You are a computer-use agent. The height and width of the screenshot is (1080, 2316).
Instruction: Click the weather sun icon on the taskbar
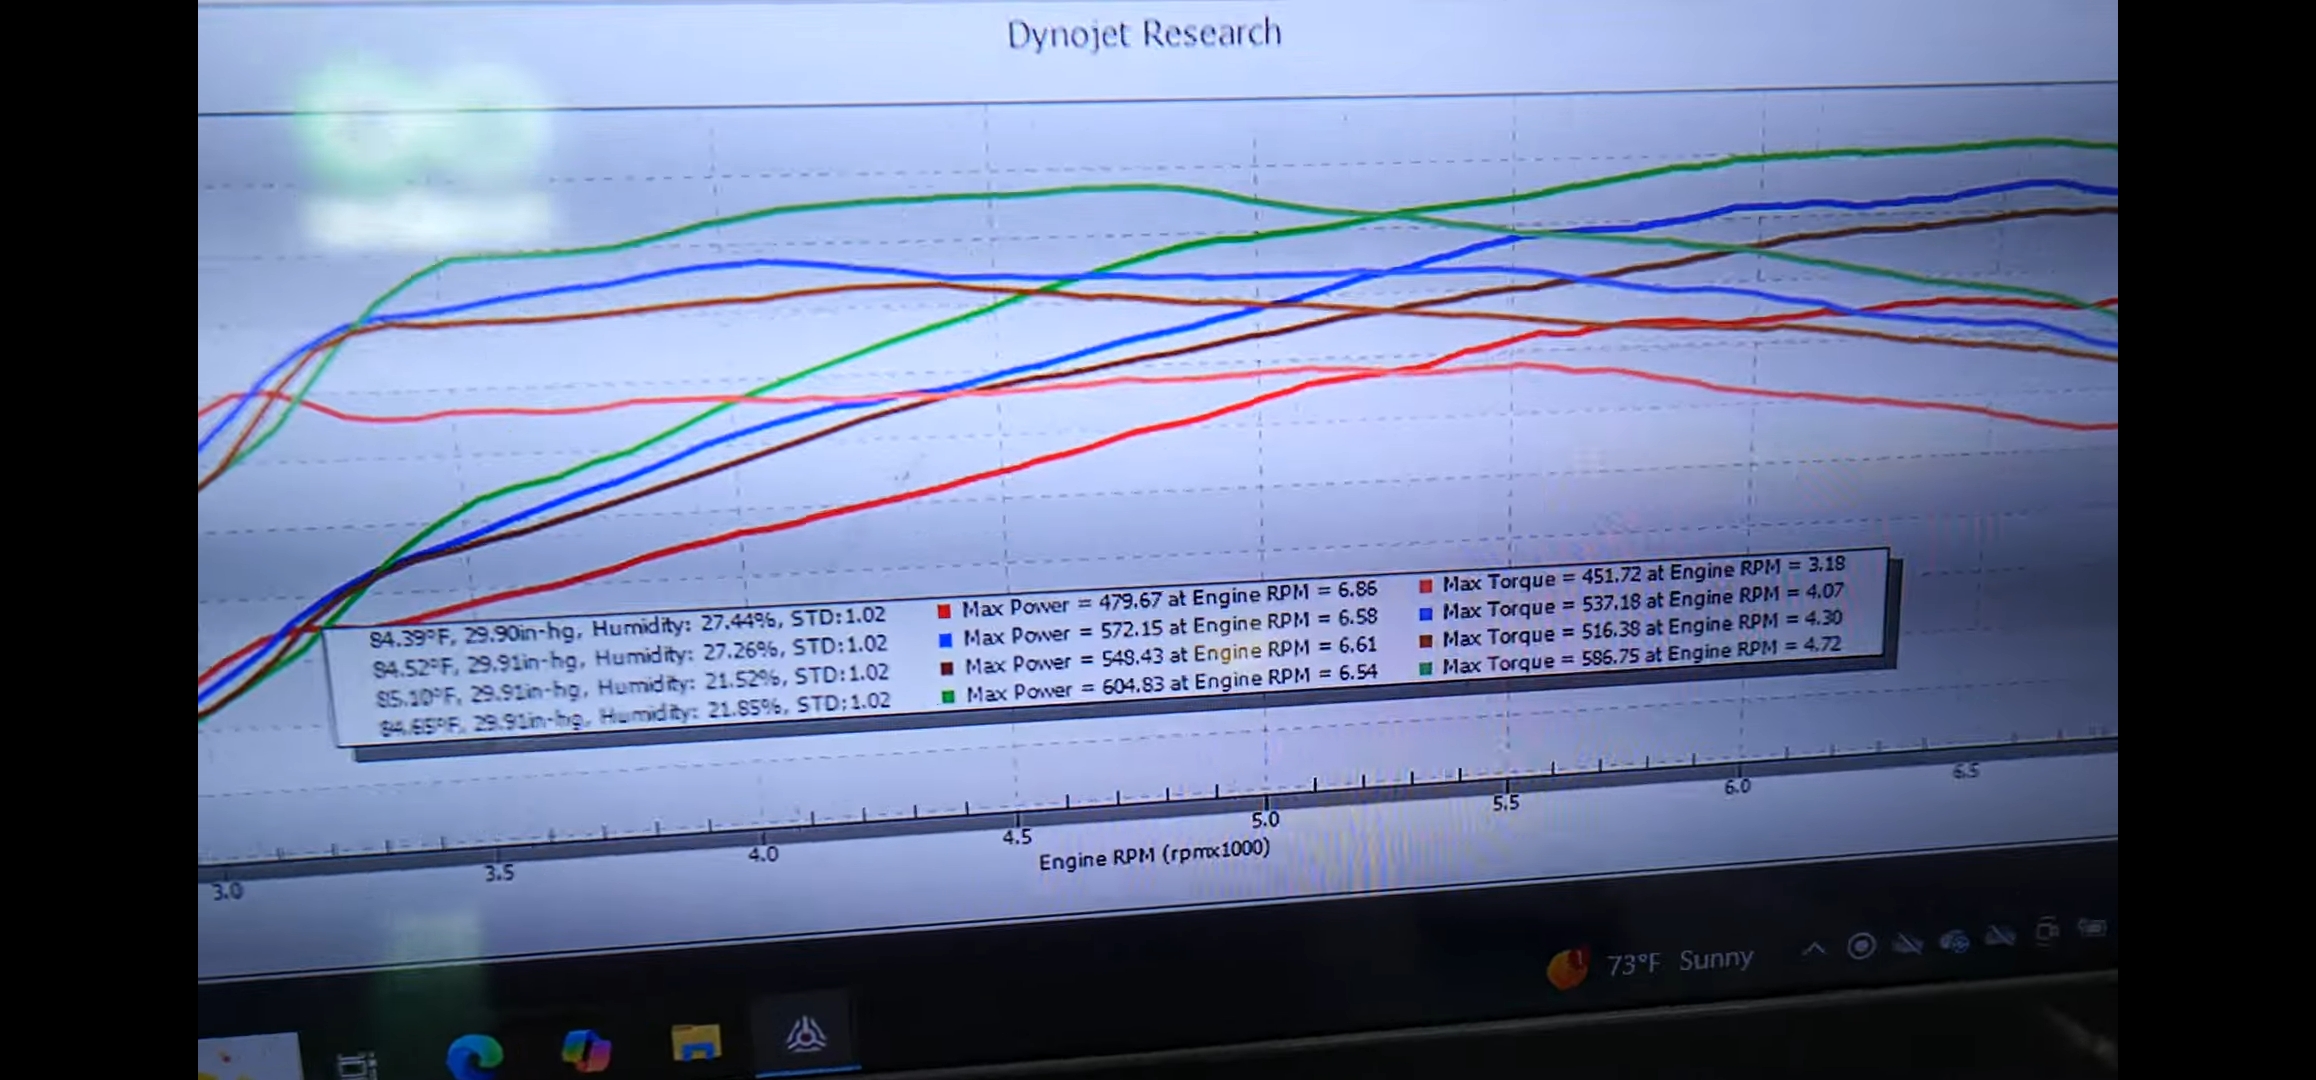pos(1567,968)
